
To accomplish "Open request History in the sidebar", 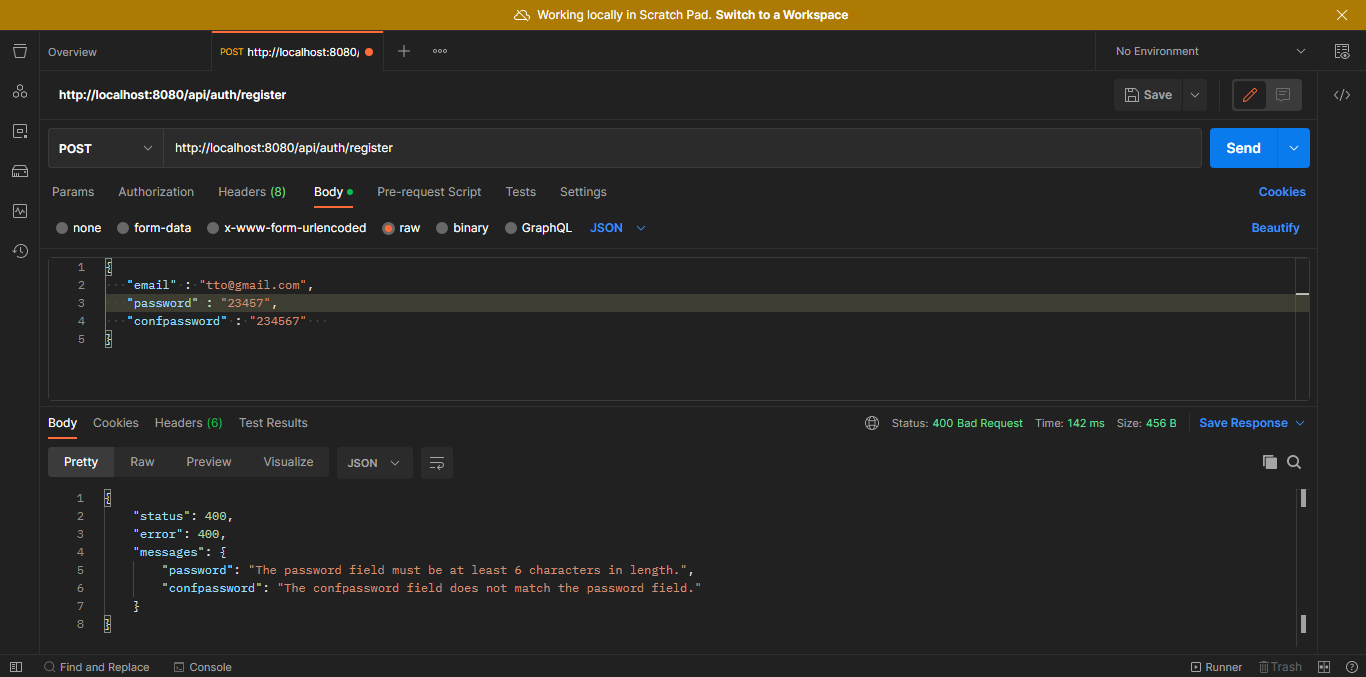I will click(19, 251).
